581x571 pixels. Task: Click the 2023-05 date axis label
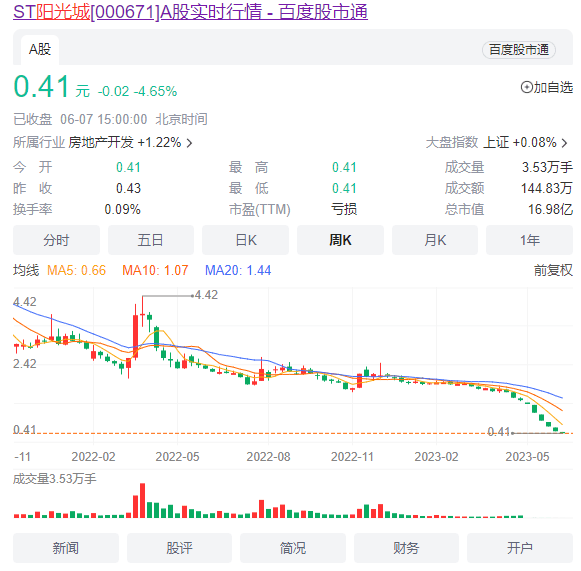pos(527,457)
